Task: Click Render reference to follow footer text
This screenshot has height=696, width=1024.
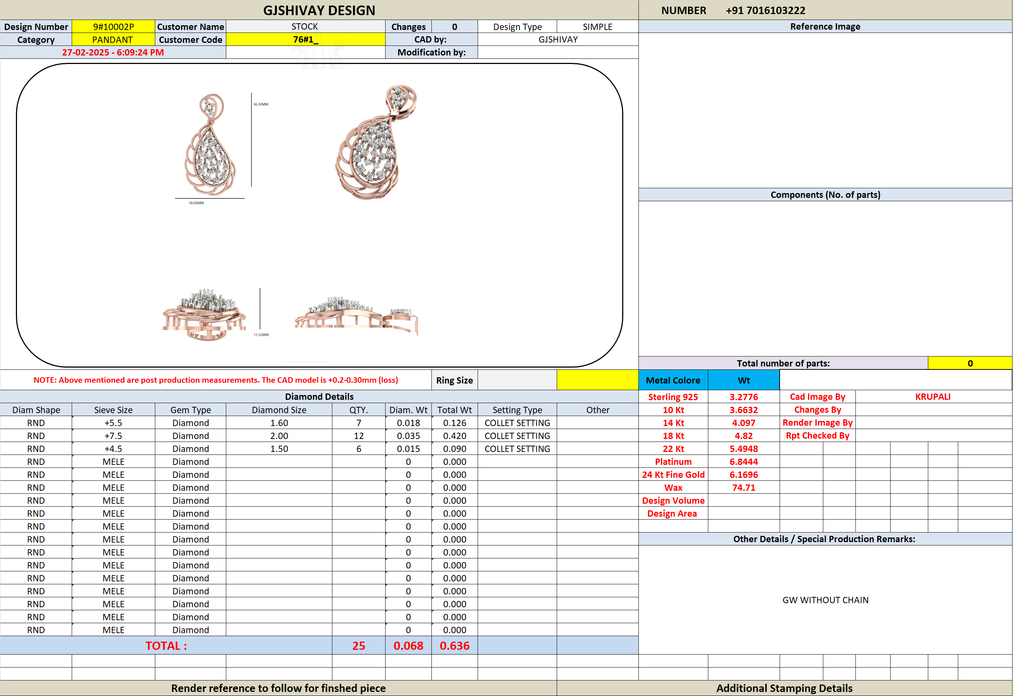Action: pyautogui.click(x=278, y=688)
